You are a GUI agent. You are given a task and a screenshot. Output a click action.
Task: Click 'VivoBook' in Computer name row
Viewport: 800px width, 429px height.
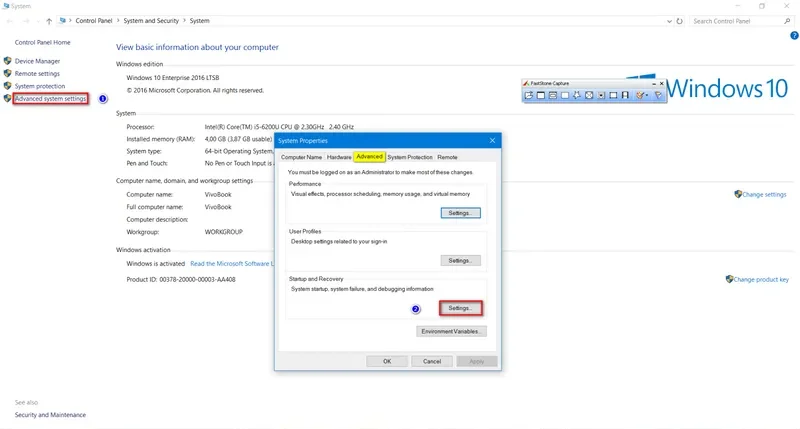coord(218,194)
